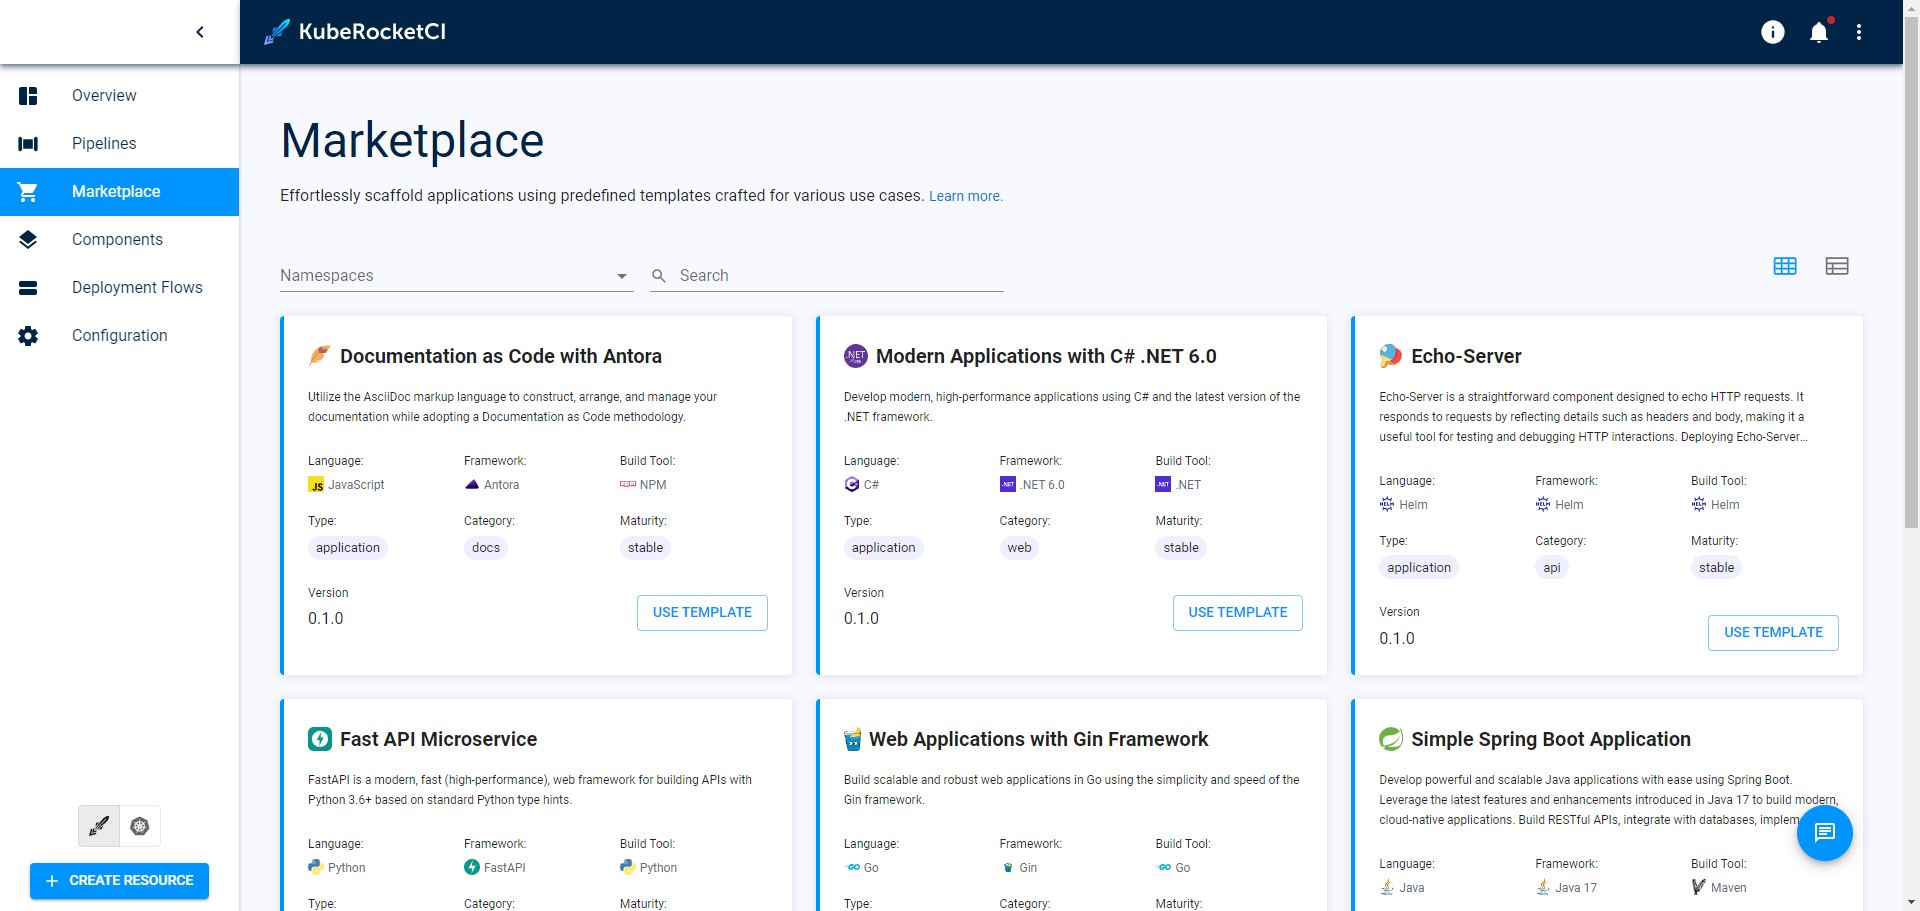Click the Echo-Server card icon

(x=1391, y=356)
